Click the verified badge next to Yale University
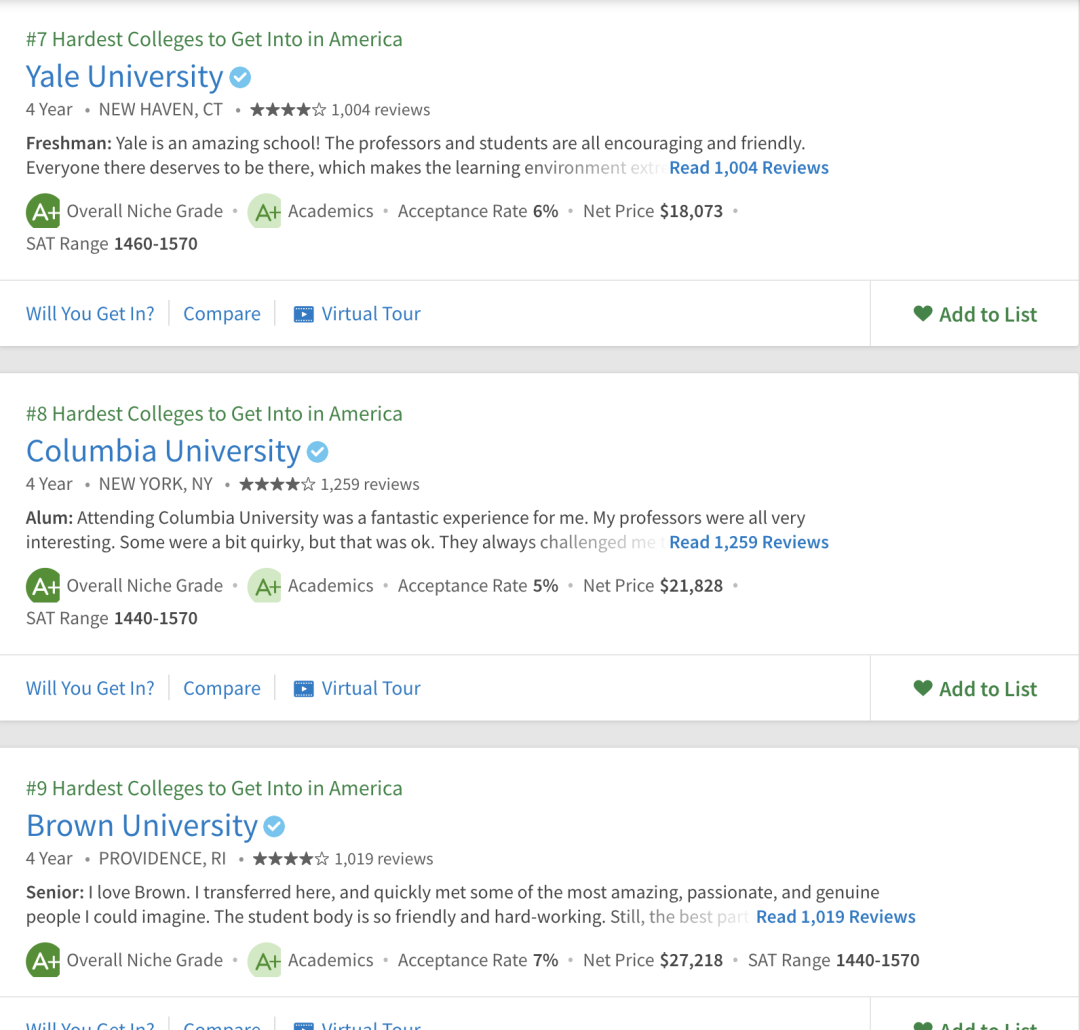The height and width of the screenshot is (1030, 1080). 240,77
